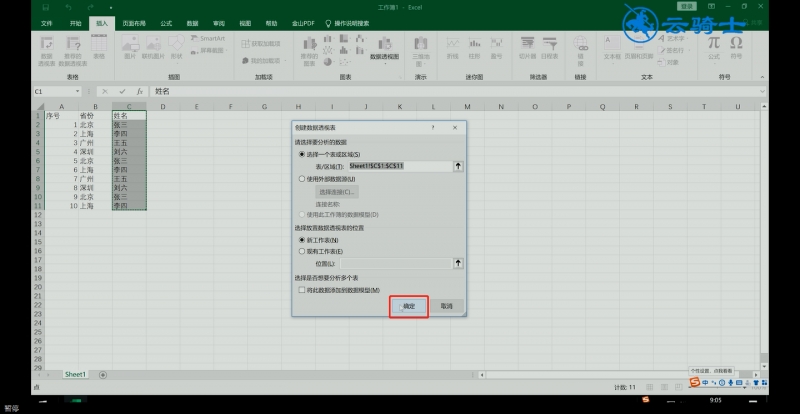The image size is (800, 414).
Task: Click the π 公式 equation icon
Action: coord(714,47)
